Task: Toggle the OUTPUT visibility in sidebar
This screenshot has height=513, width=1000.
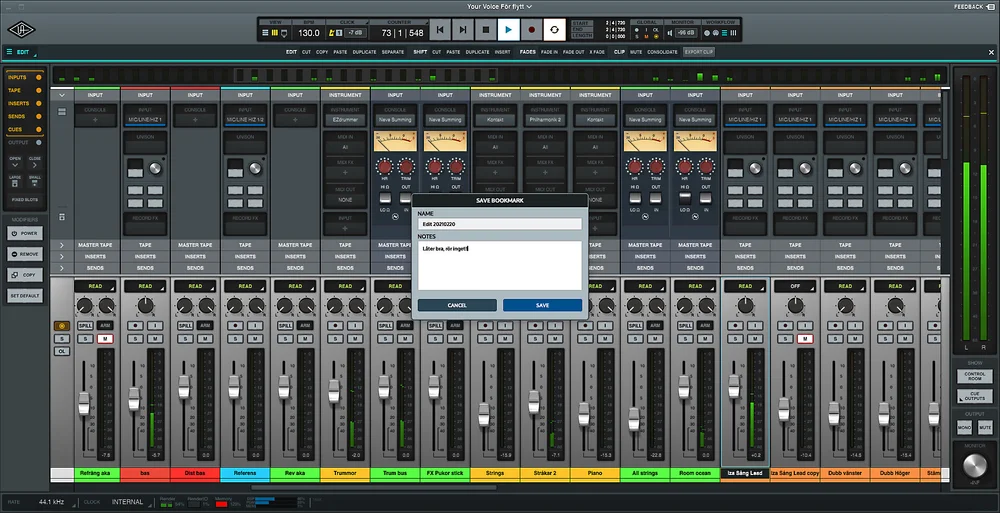Action: (x=38, y=143)
